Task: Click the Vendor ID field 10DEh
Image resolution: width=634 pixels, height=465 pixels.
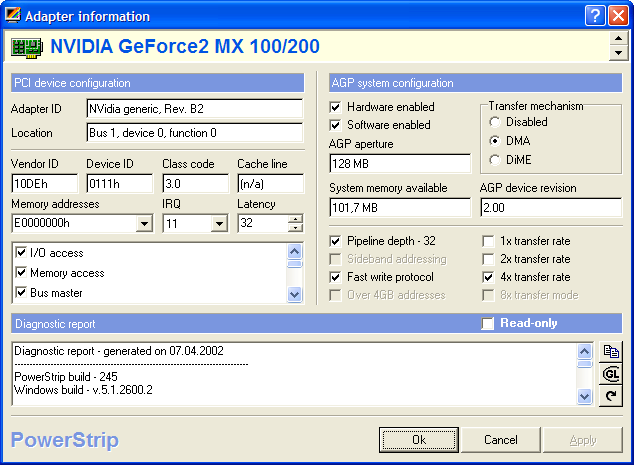Action: point(44,184)
